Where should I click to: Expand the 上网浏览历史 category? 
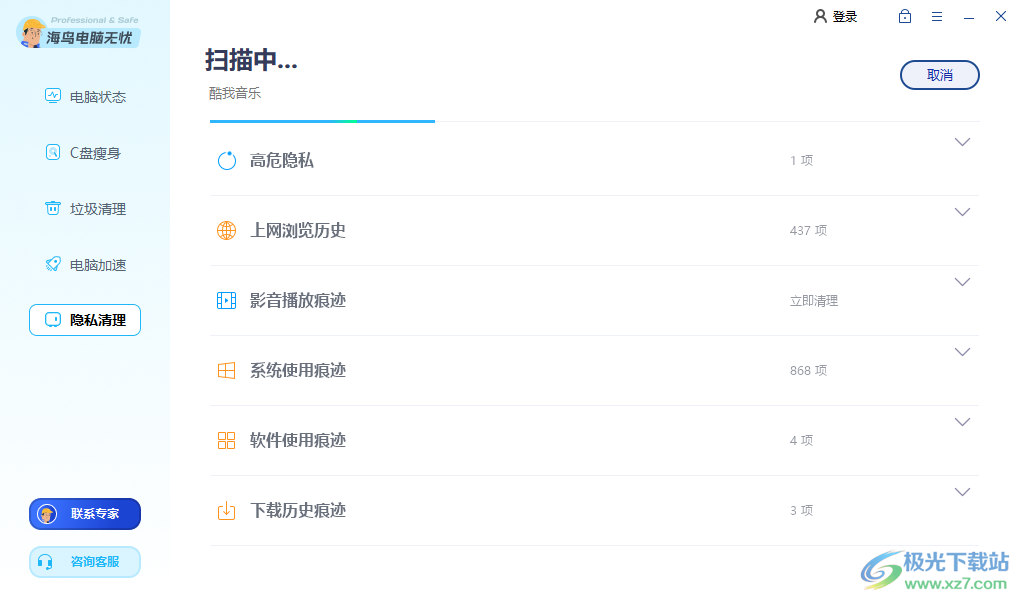(962, 211)
